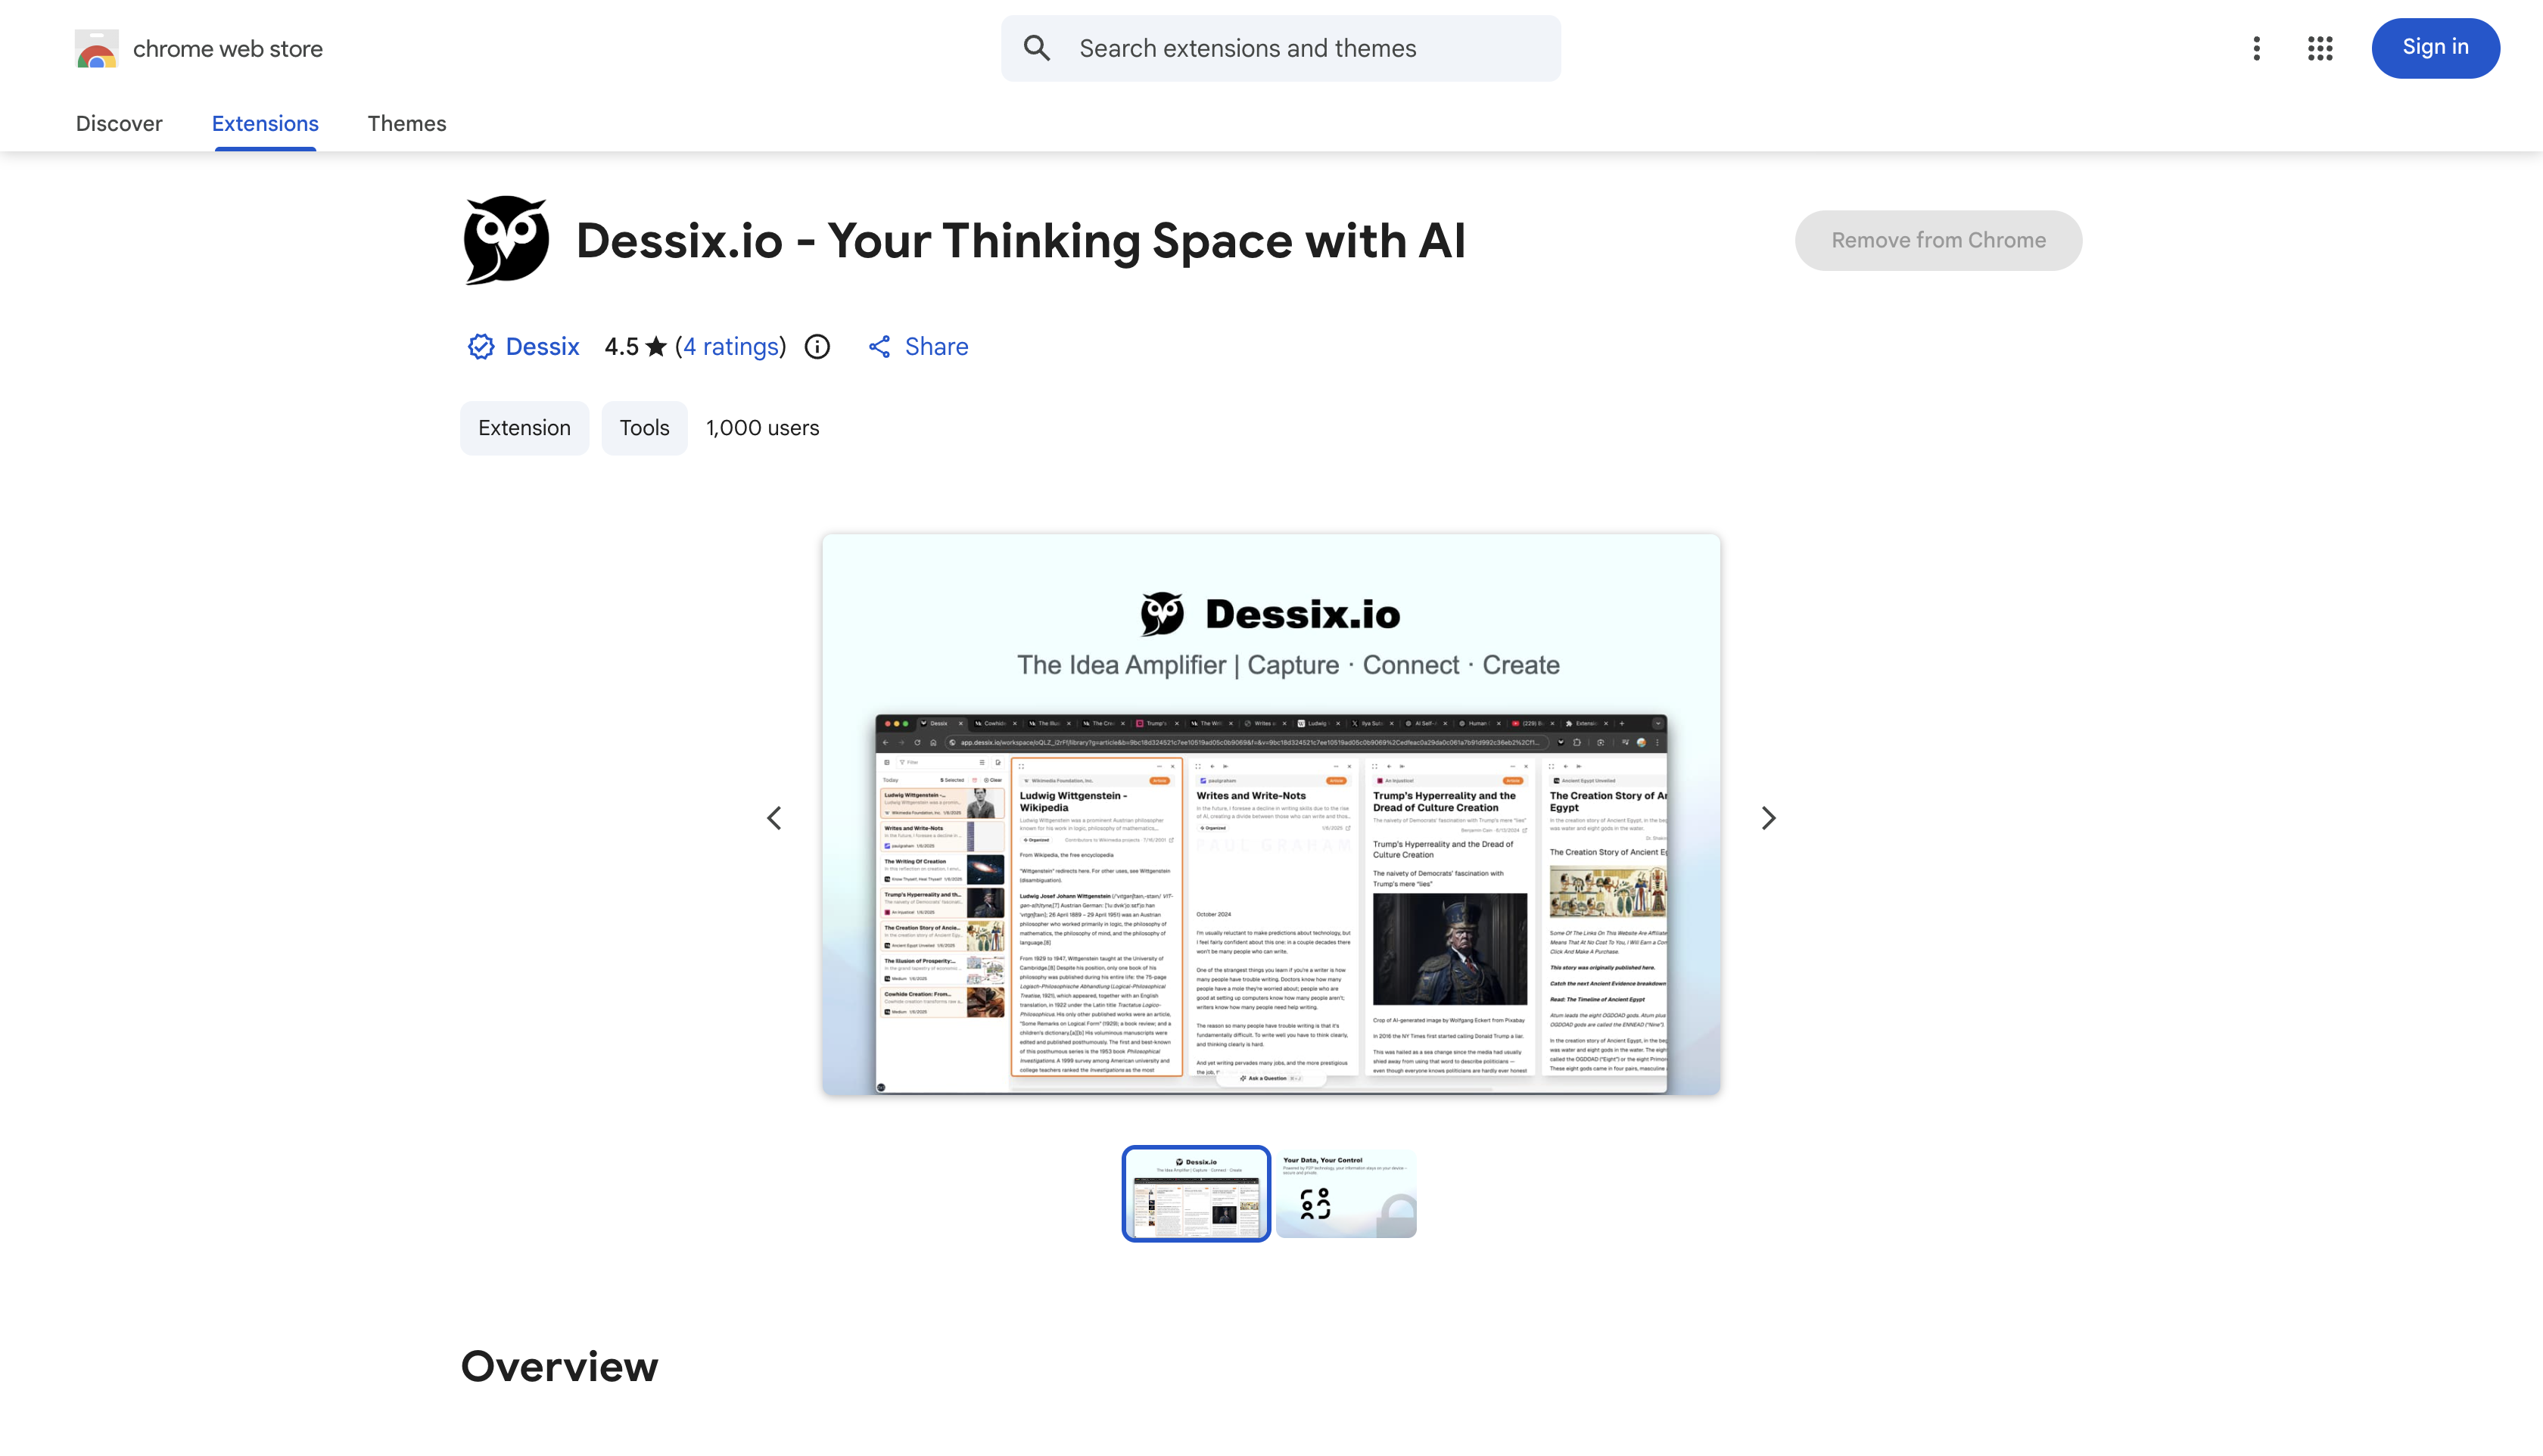Image resolution: width=2543 pixels, height=1456 pixels.
Task: Click the ratings info icon
Action: pos(817,346)
